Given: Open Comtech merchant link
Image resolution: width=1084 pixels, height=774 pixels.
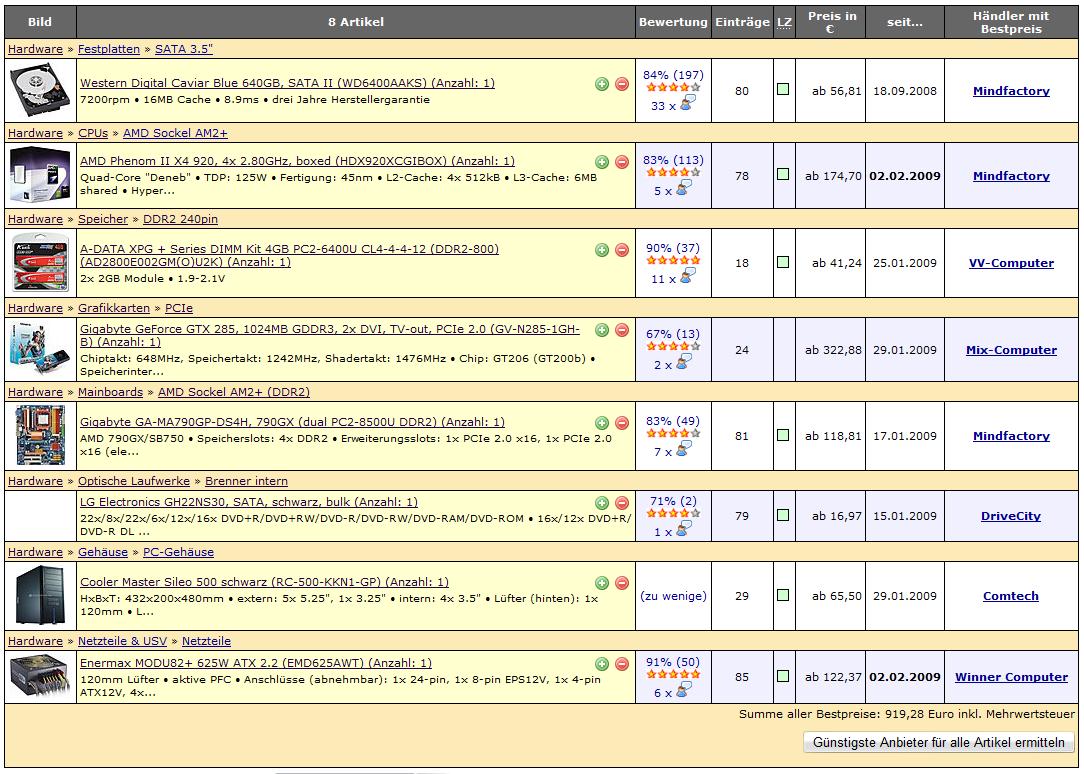Looking at the screenshot, I should [x=1011, y=596].
